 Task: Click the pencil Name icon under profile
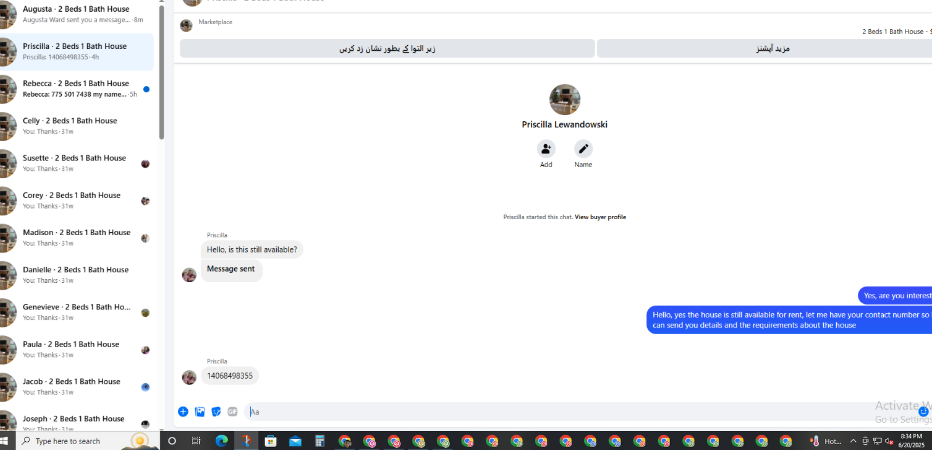[x=583, y=149]
